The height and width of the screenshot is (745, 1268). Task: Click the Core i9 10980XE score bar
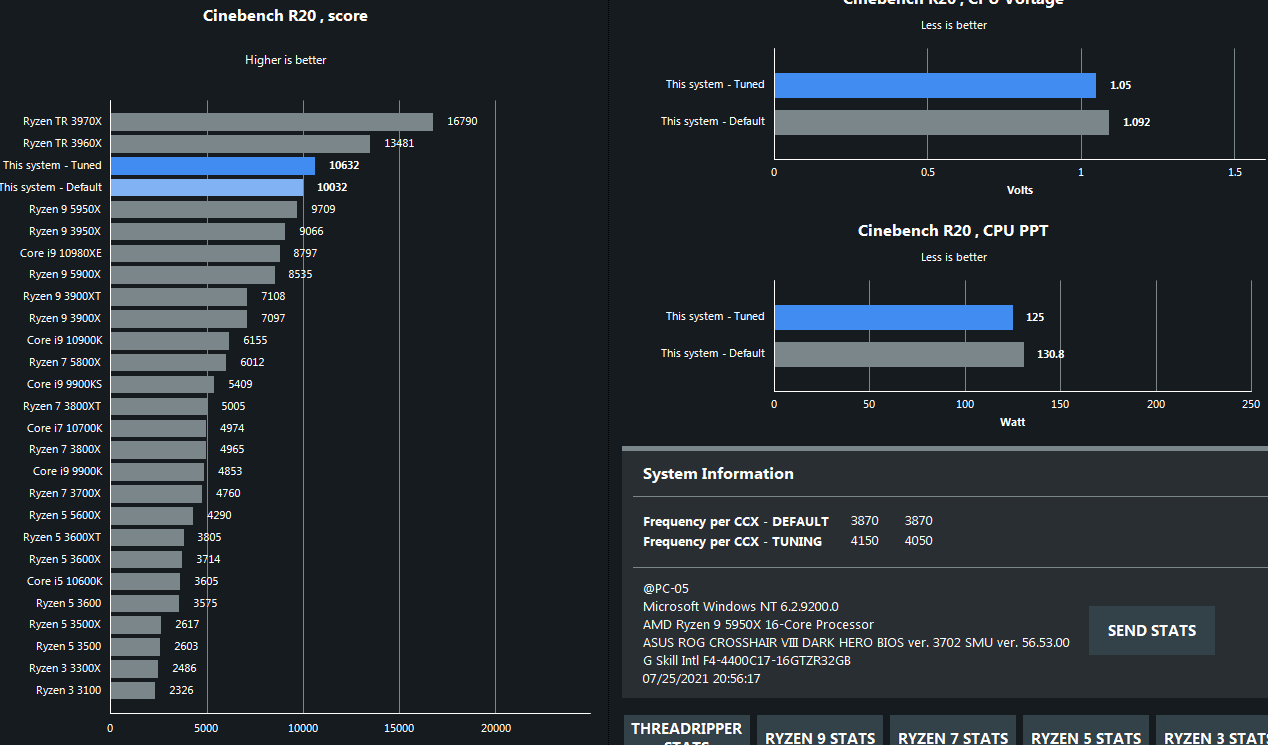coord(195,253)
